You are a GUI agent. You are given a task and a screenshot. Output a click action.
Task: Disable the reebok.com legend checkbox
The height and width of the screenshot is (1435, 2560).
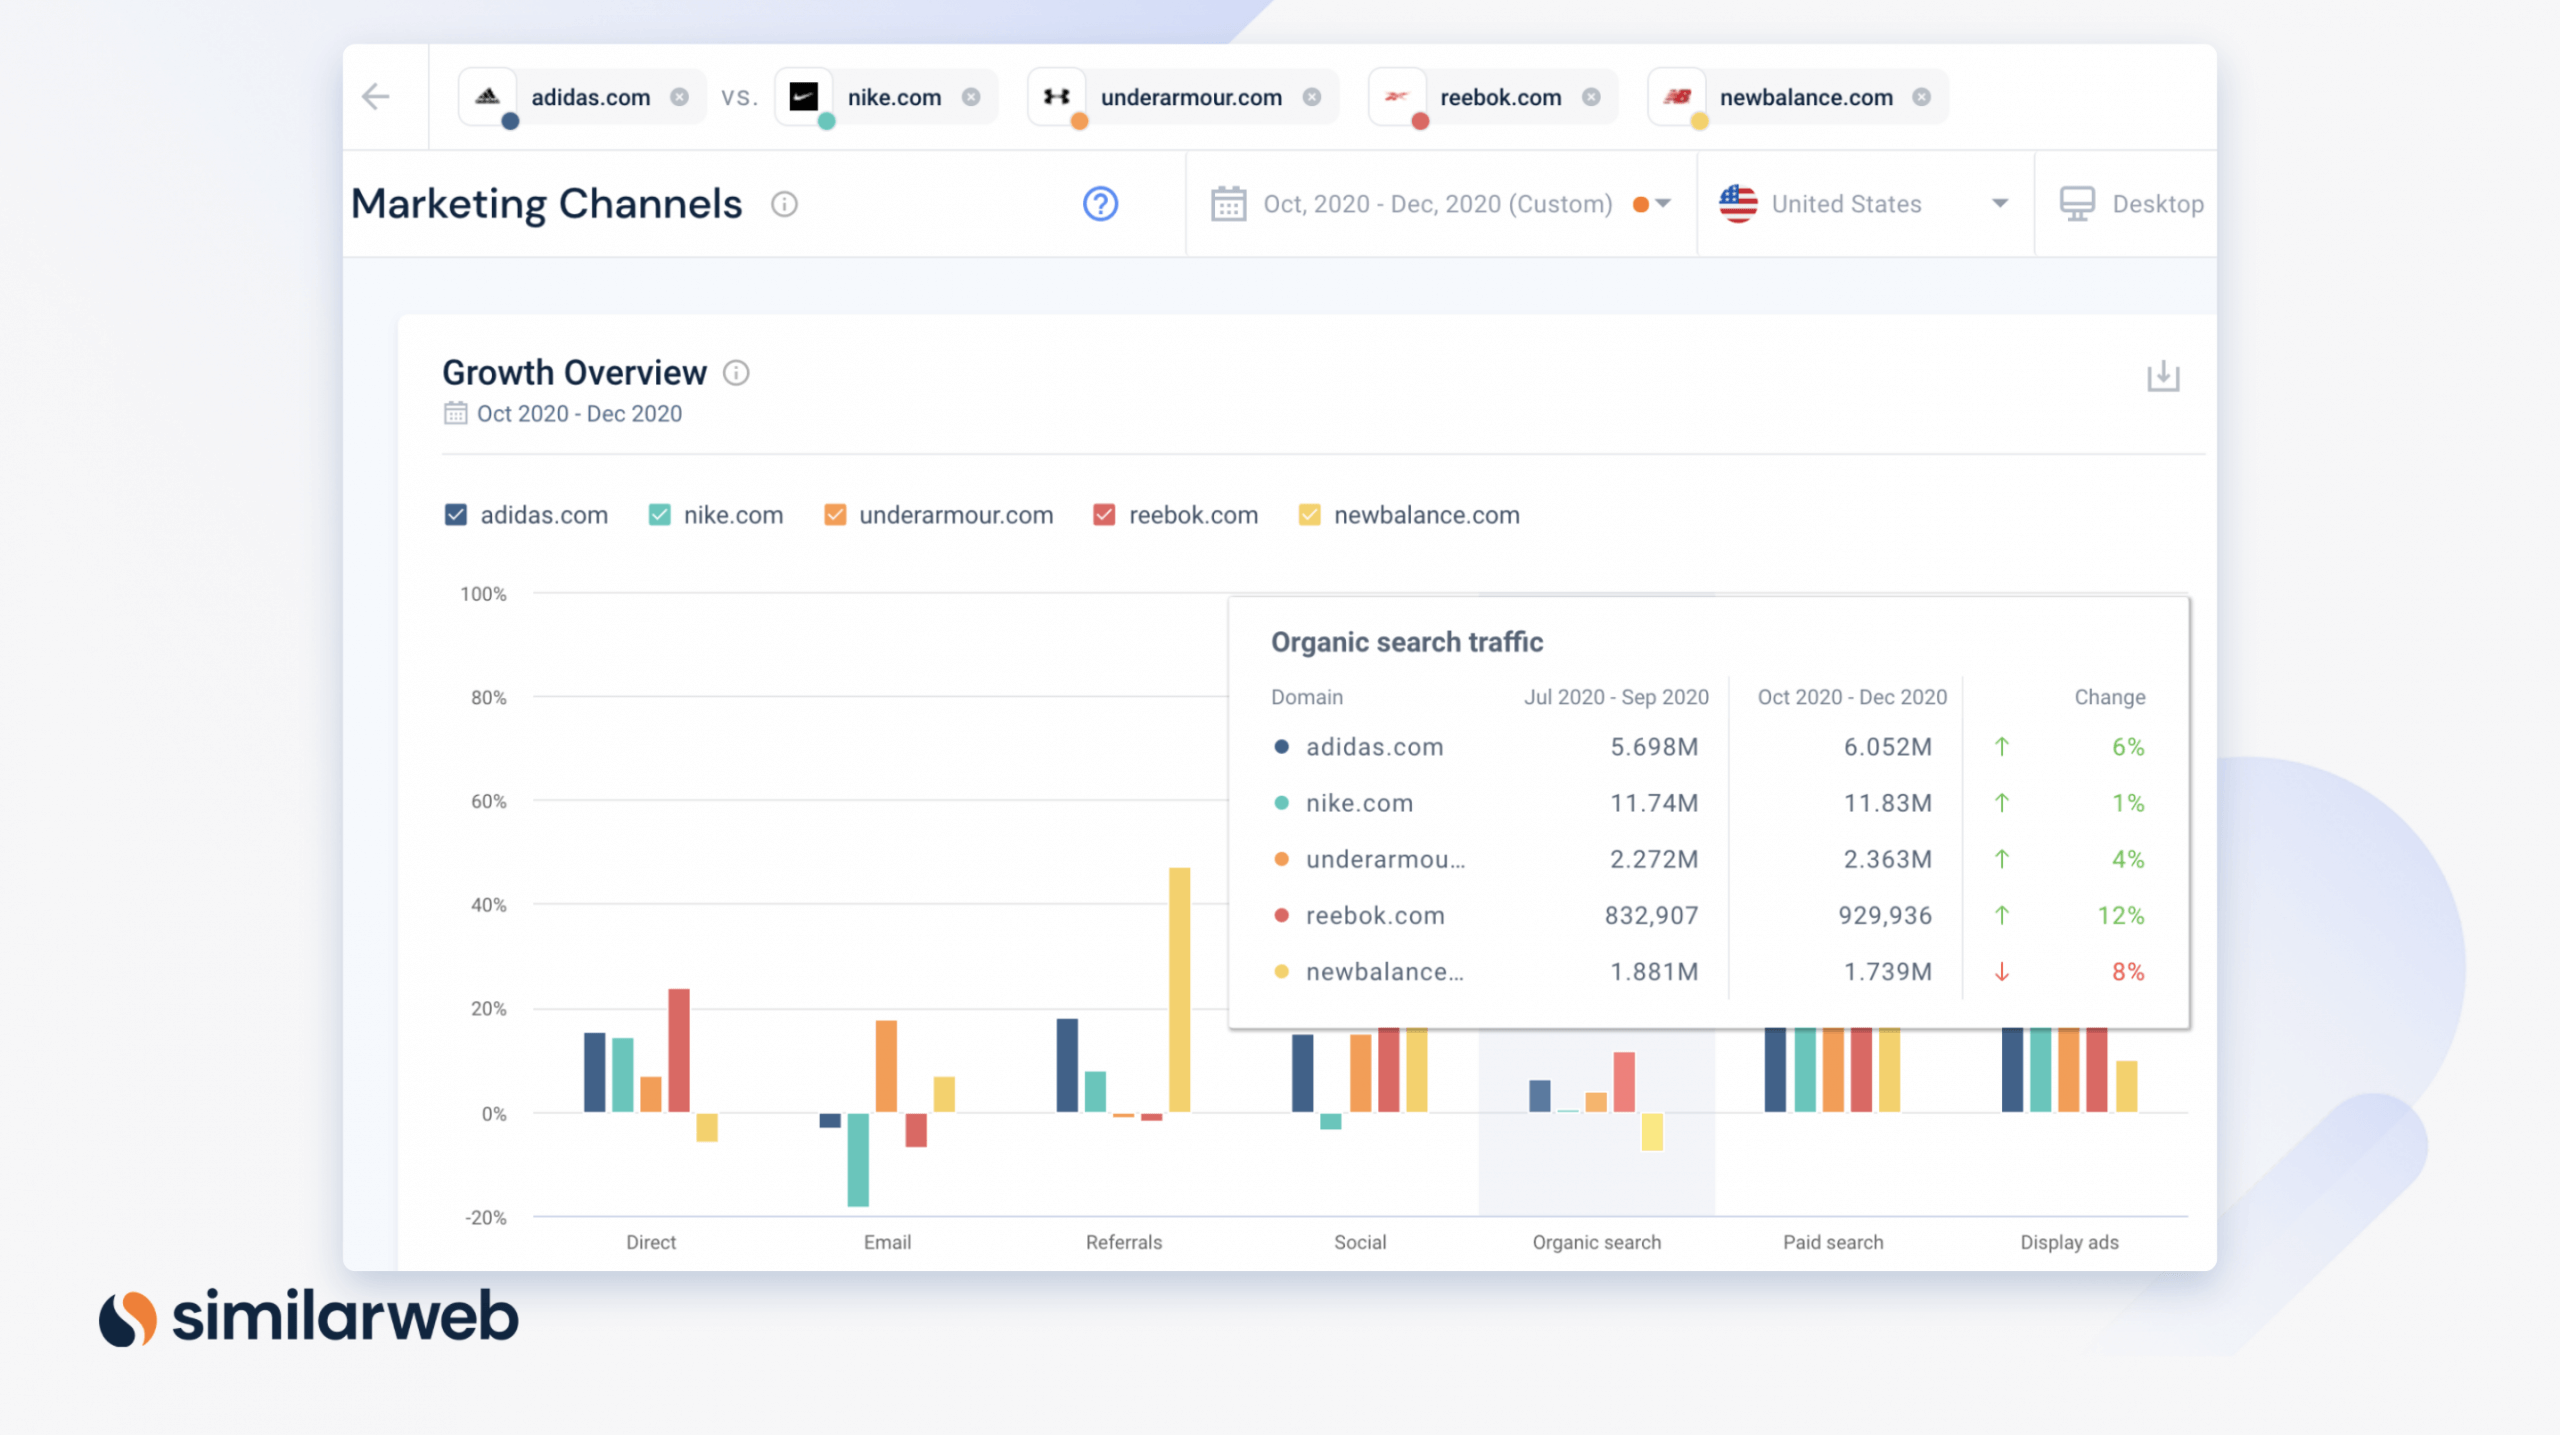click(x=1104, y=514)
